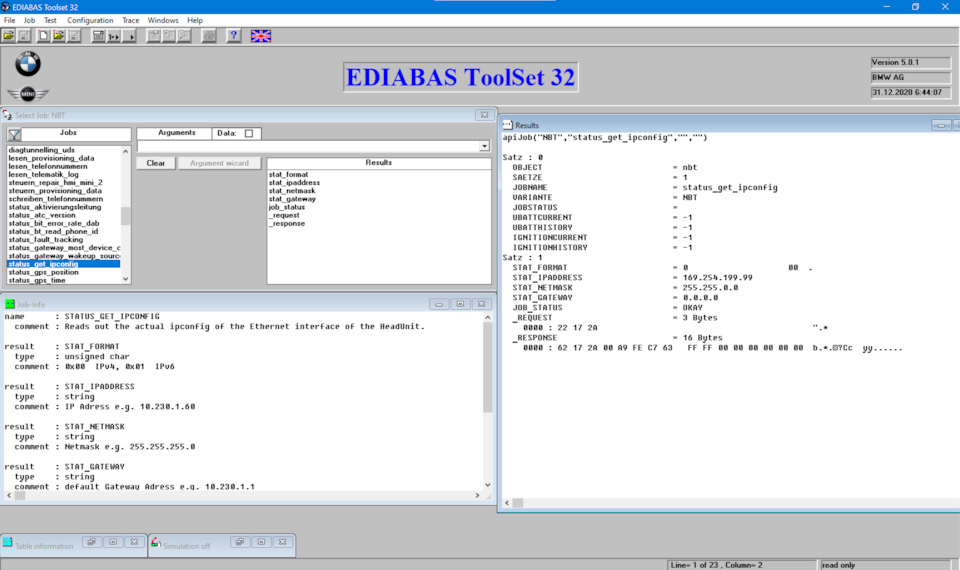
Task: Open the File menu
Action: point(10,20)
